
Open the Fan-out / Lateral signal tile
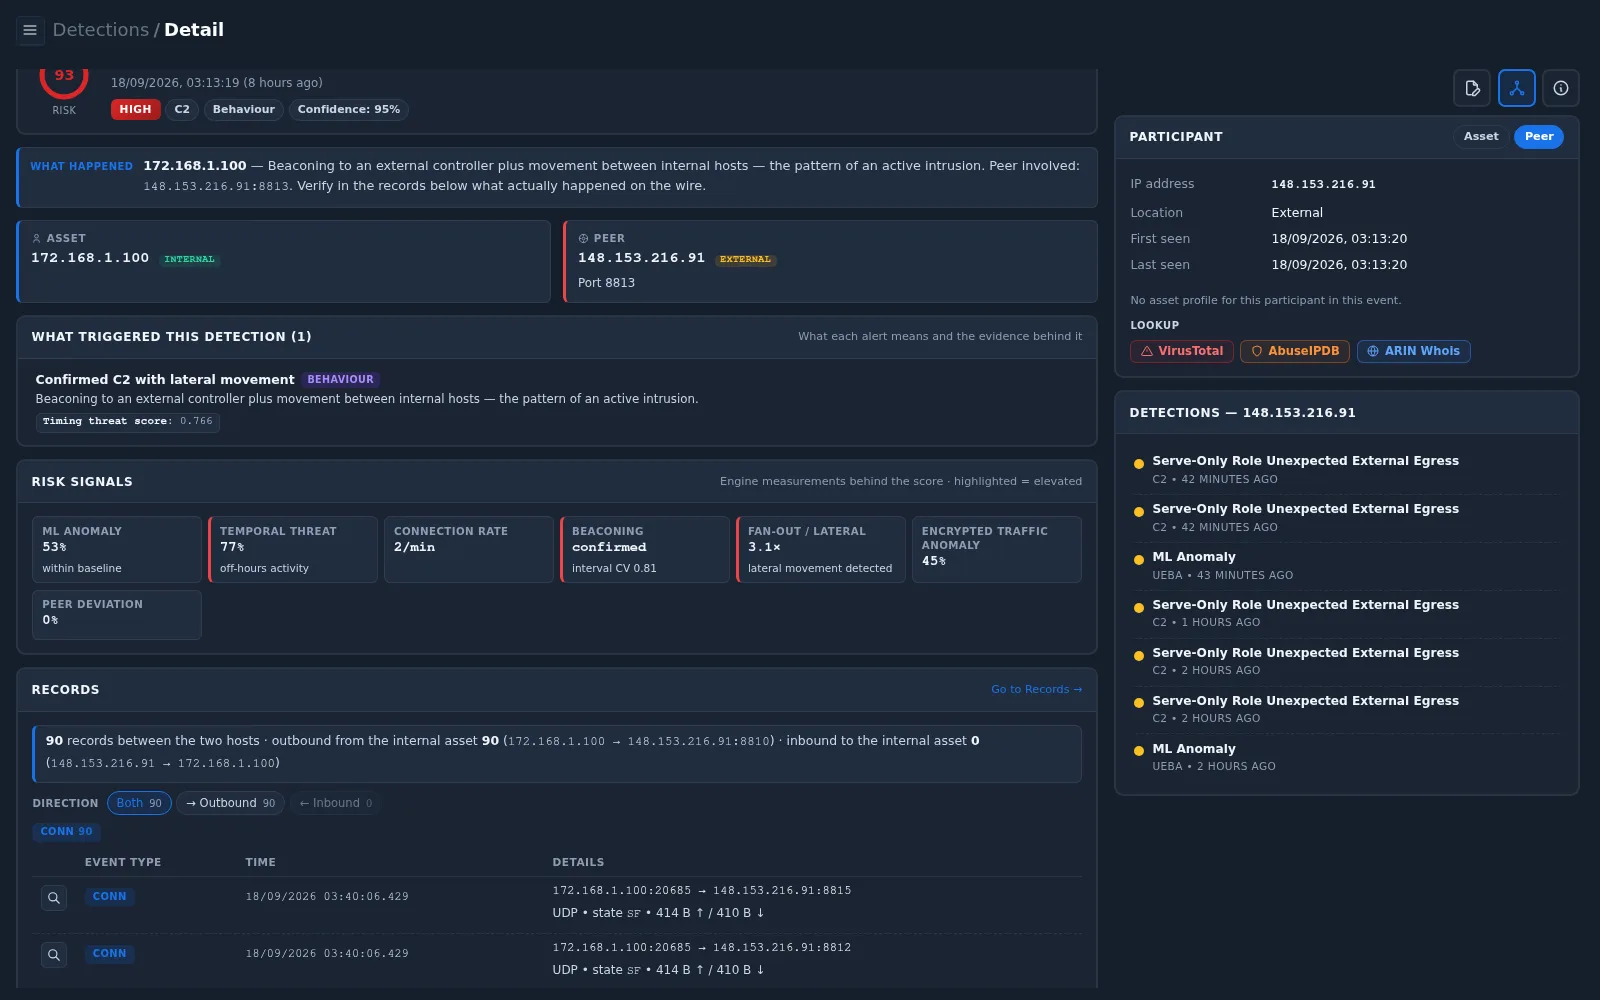(x=821, y=549)
